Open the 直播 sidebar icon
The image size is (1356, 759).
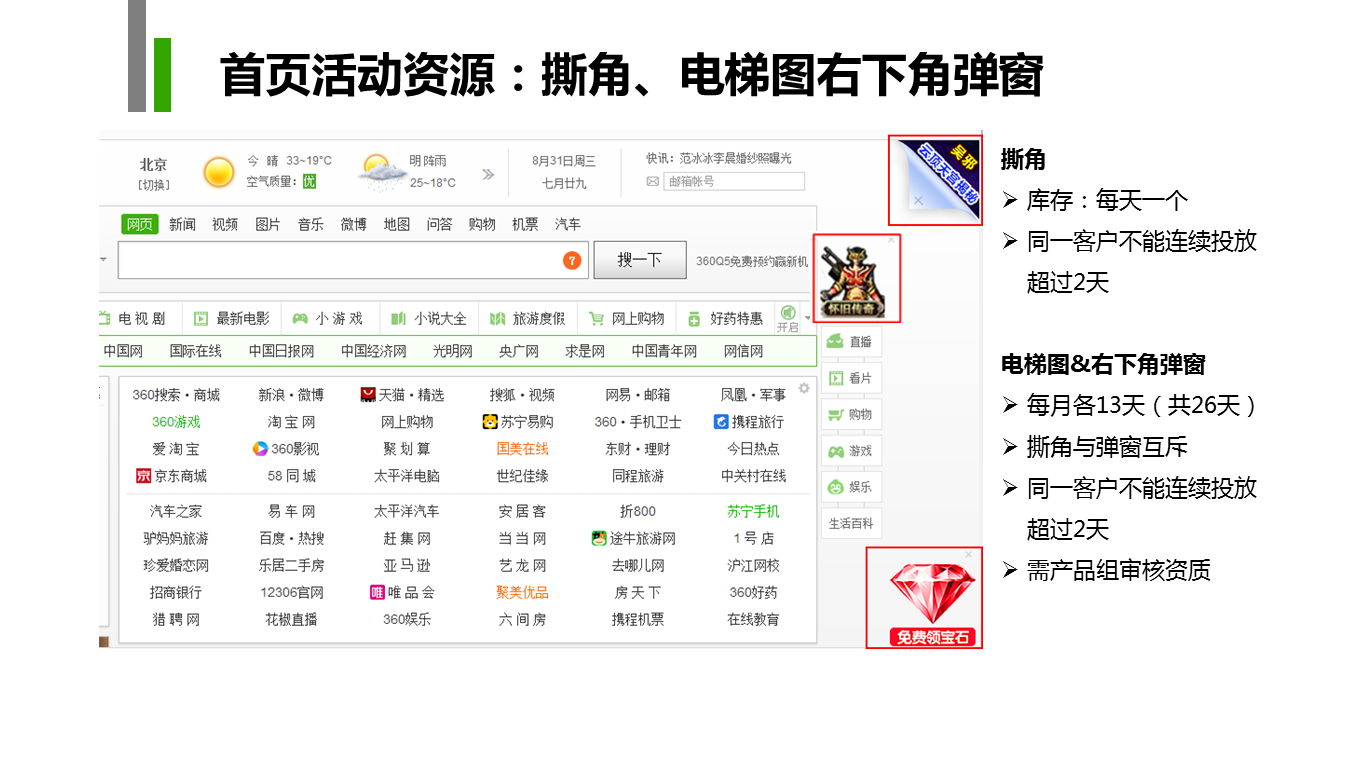(x=836, y=342)
